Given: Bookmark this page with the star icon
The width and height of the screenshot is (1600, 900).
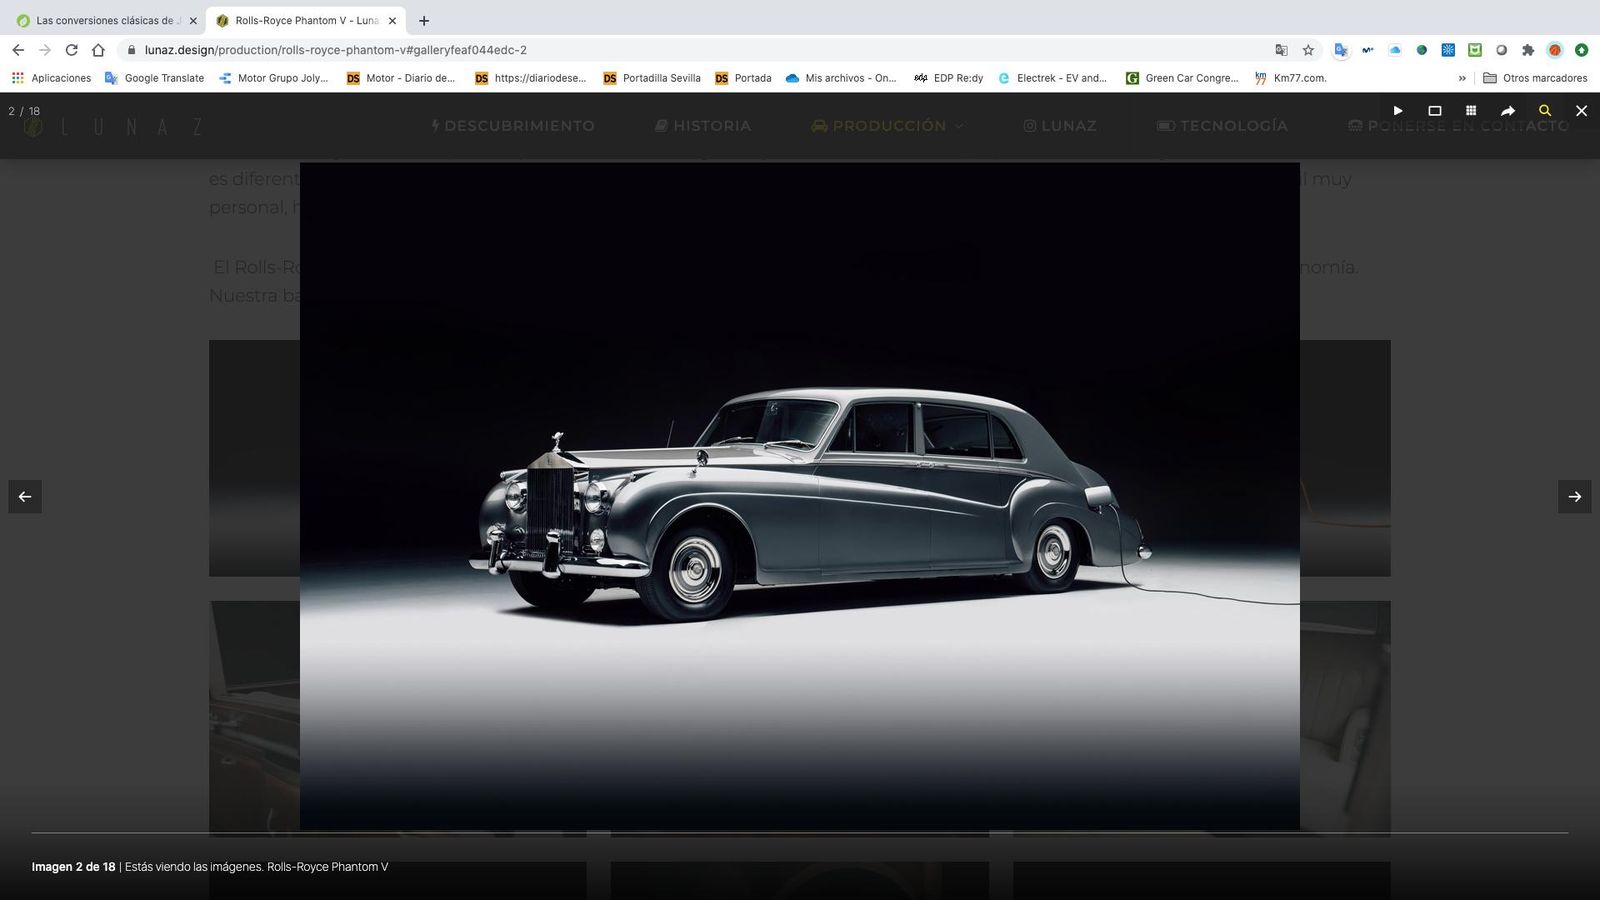Looking at the screenshot, I should pyautogui.click(x=1307, y=50).
